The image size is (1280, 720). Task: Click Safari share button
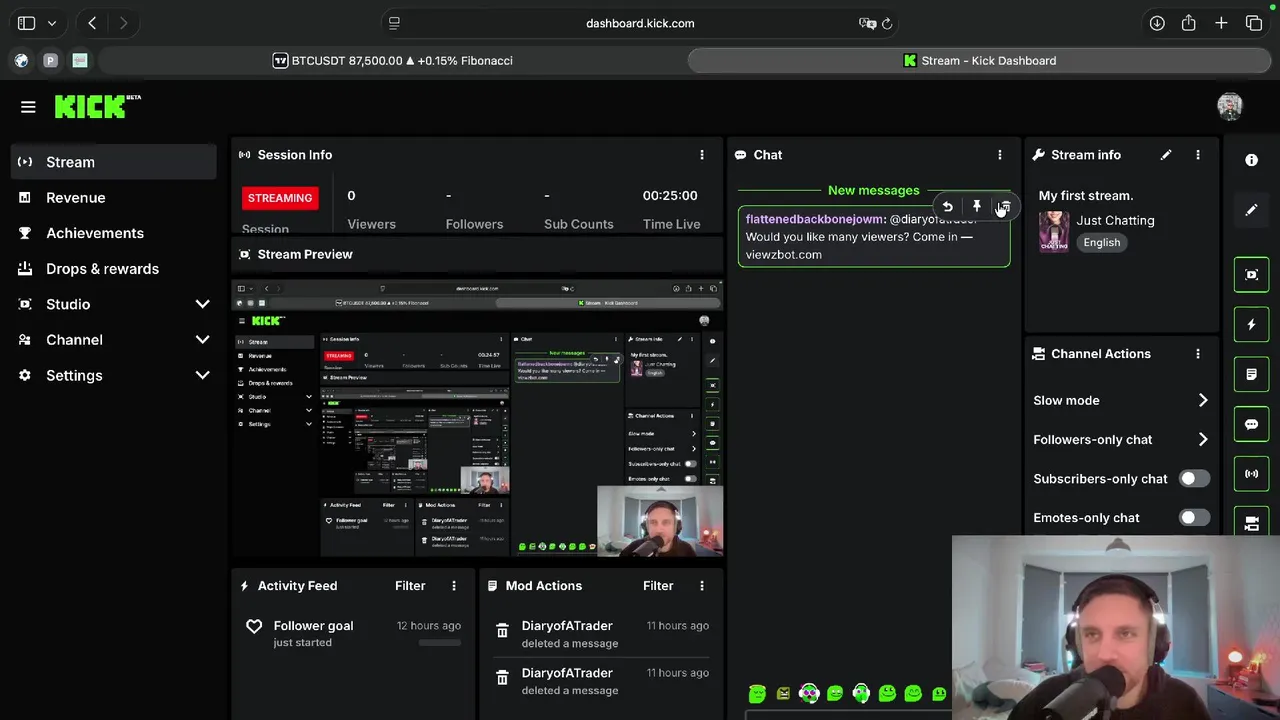(x=1189, y=23)
